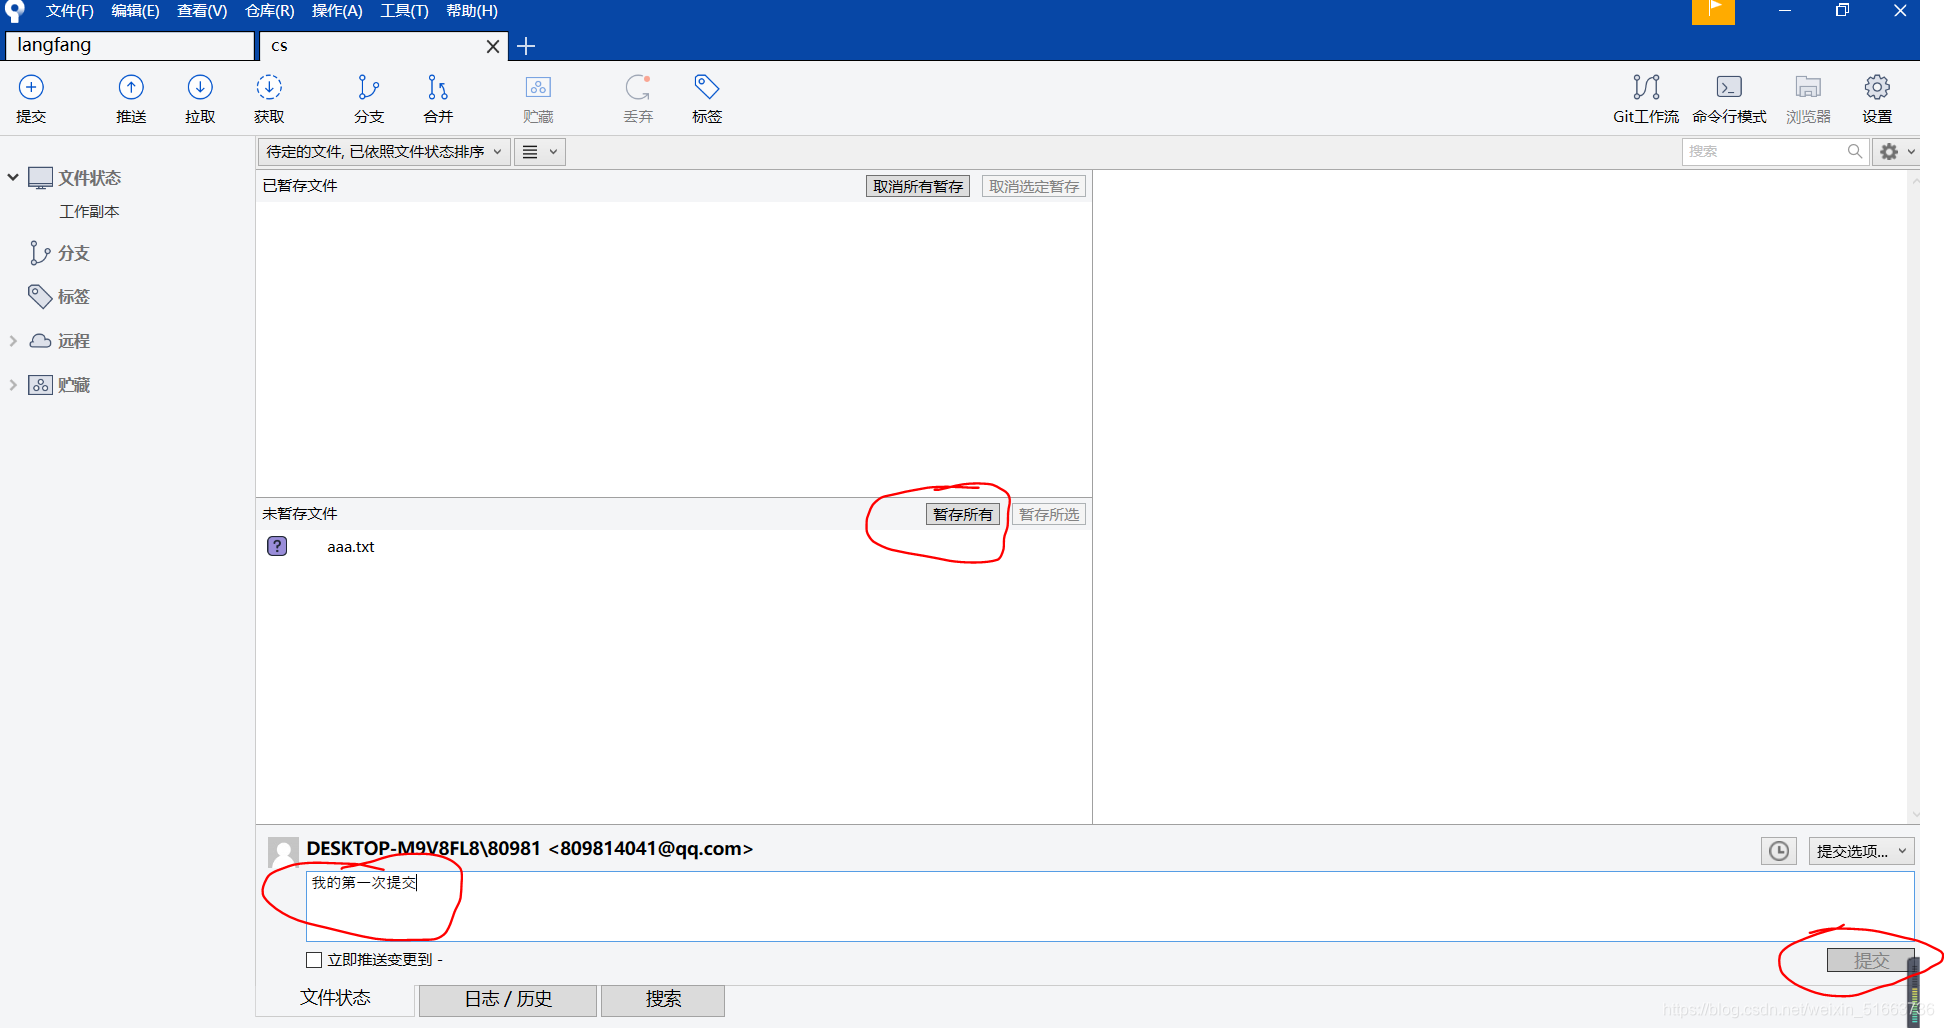Click the 贮藏 stash toolbar icon
Screen dimensions: 1944x1028
pyautogui.click(x=538, y=98)
